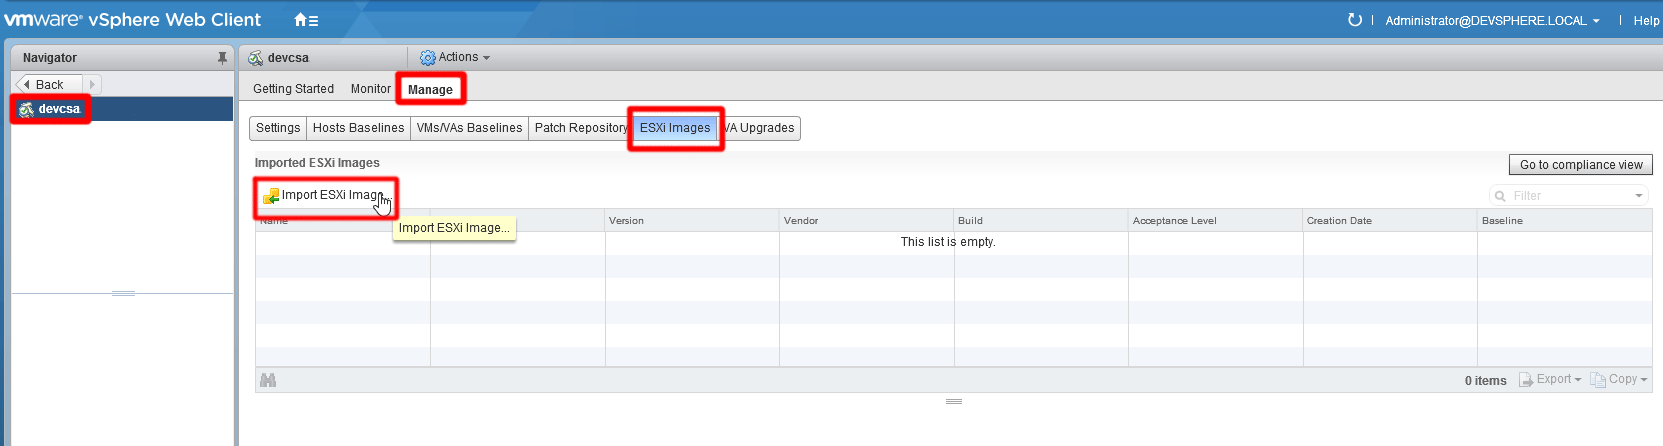Switch to Monitor tab
This screenshot has width=1663, height=446.
pos(370,89)
